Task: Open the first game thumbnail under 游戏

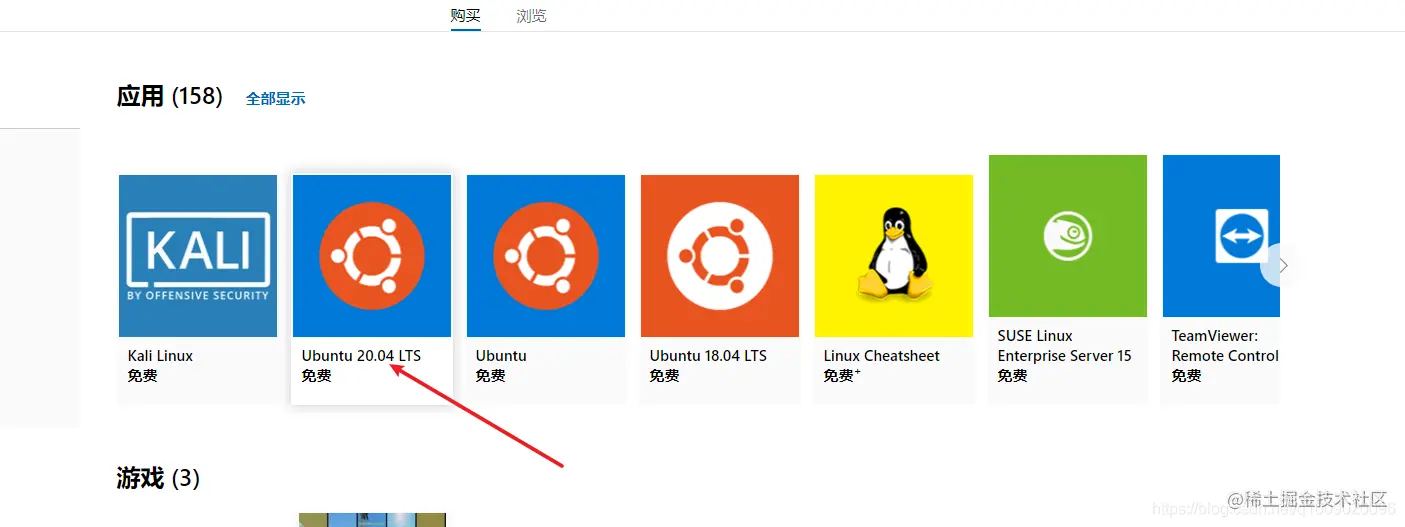Action: click(372, 520)
